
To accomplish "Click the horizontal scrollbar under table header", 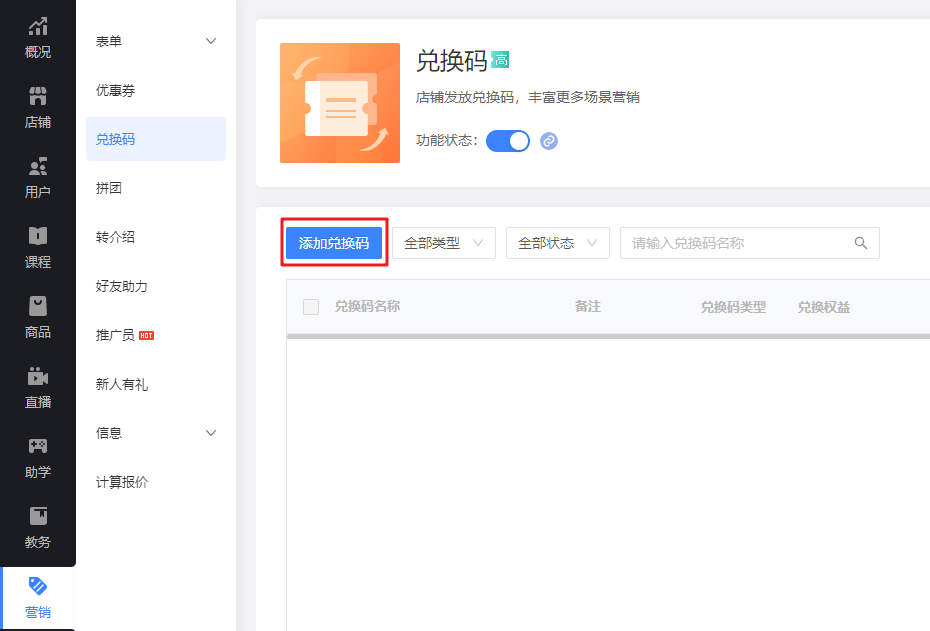I will [x=608, y=336].
